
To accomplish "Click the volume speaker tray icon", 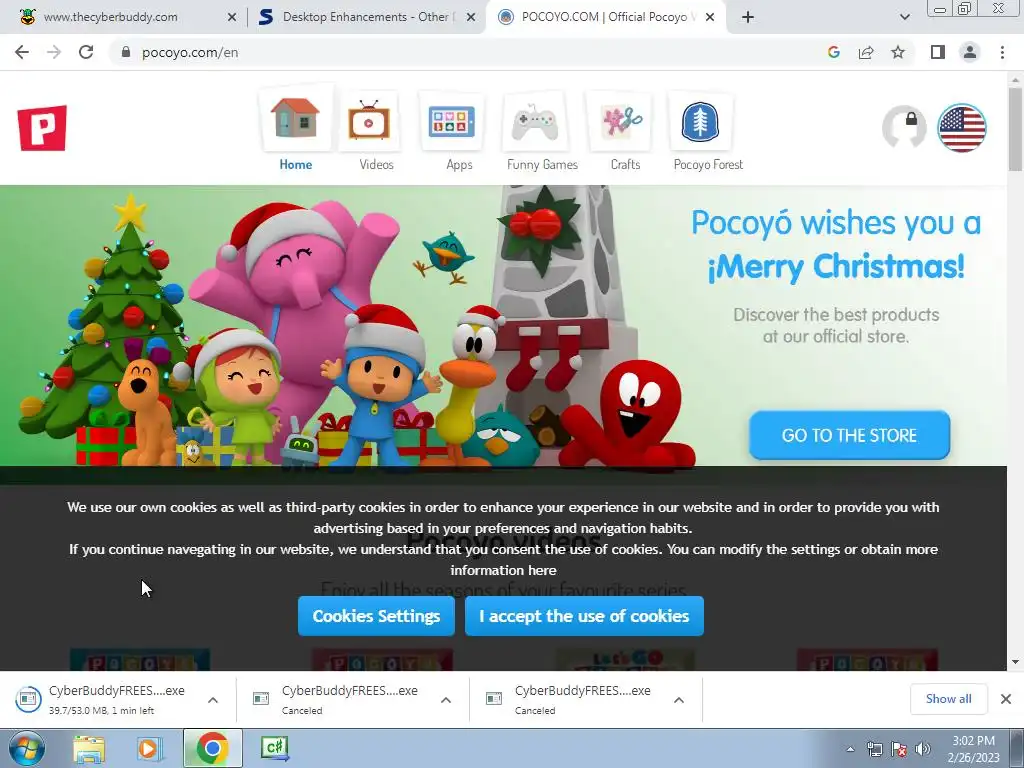I will (923, 749).
